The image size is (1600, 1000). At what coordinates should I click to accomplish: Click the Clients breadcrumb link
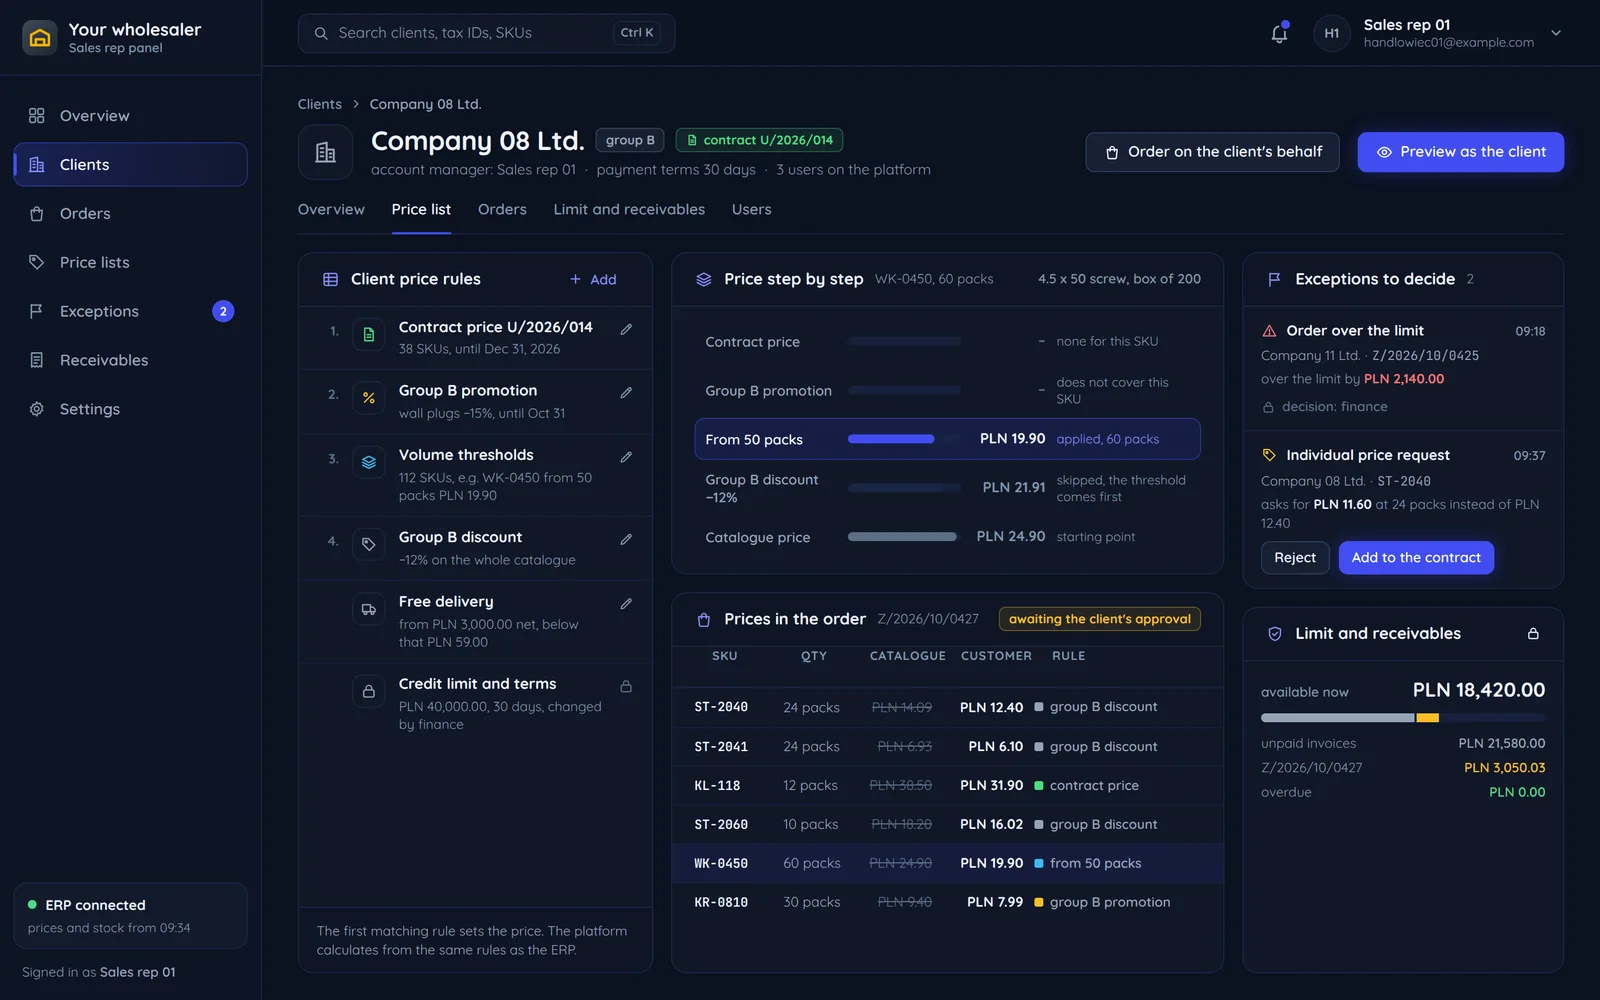point(319,104)
